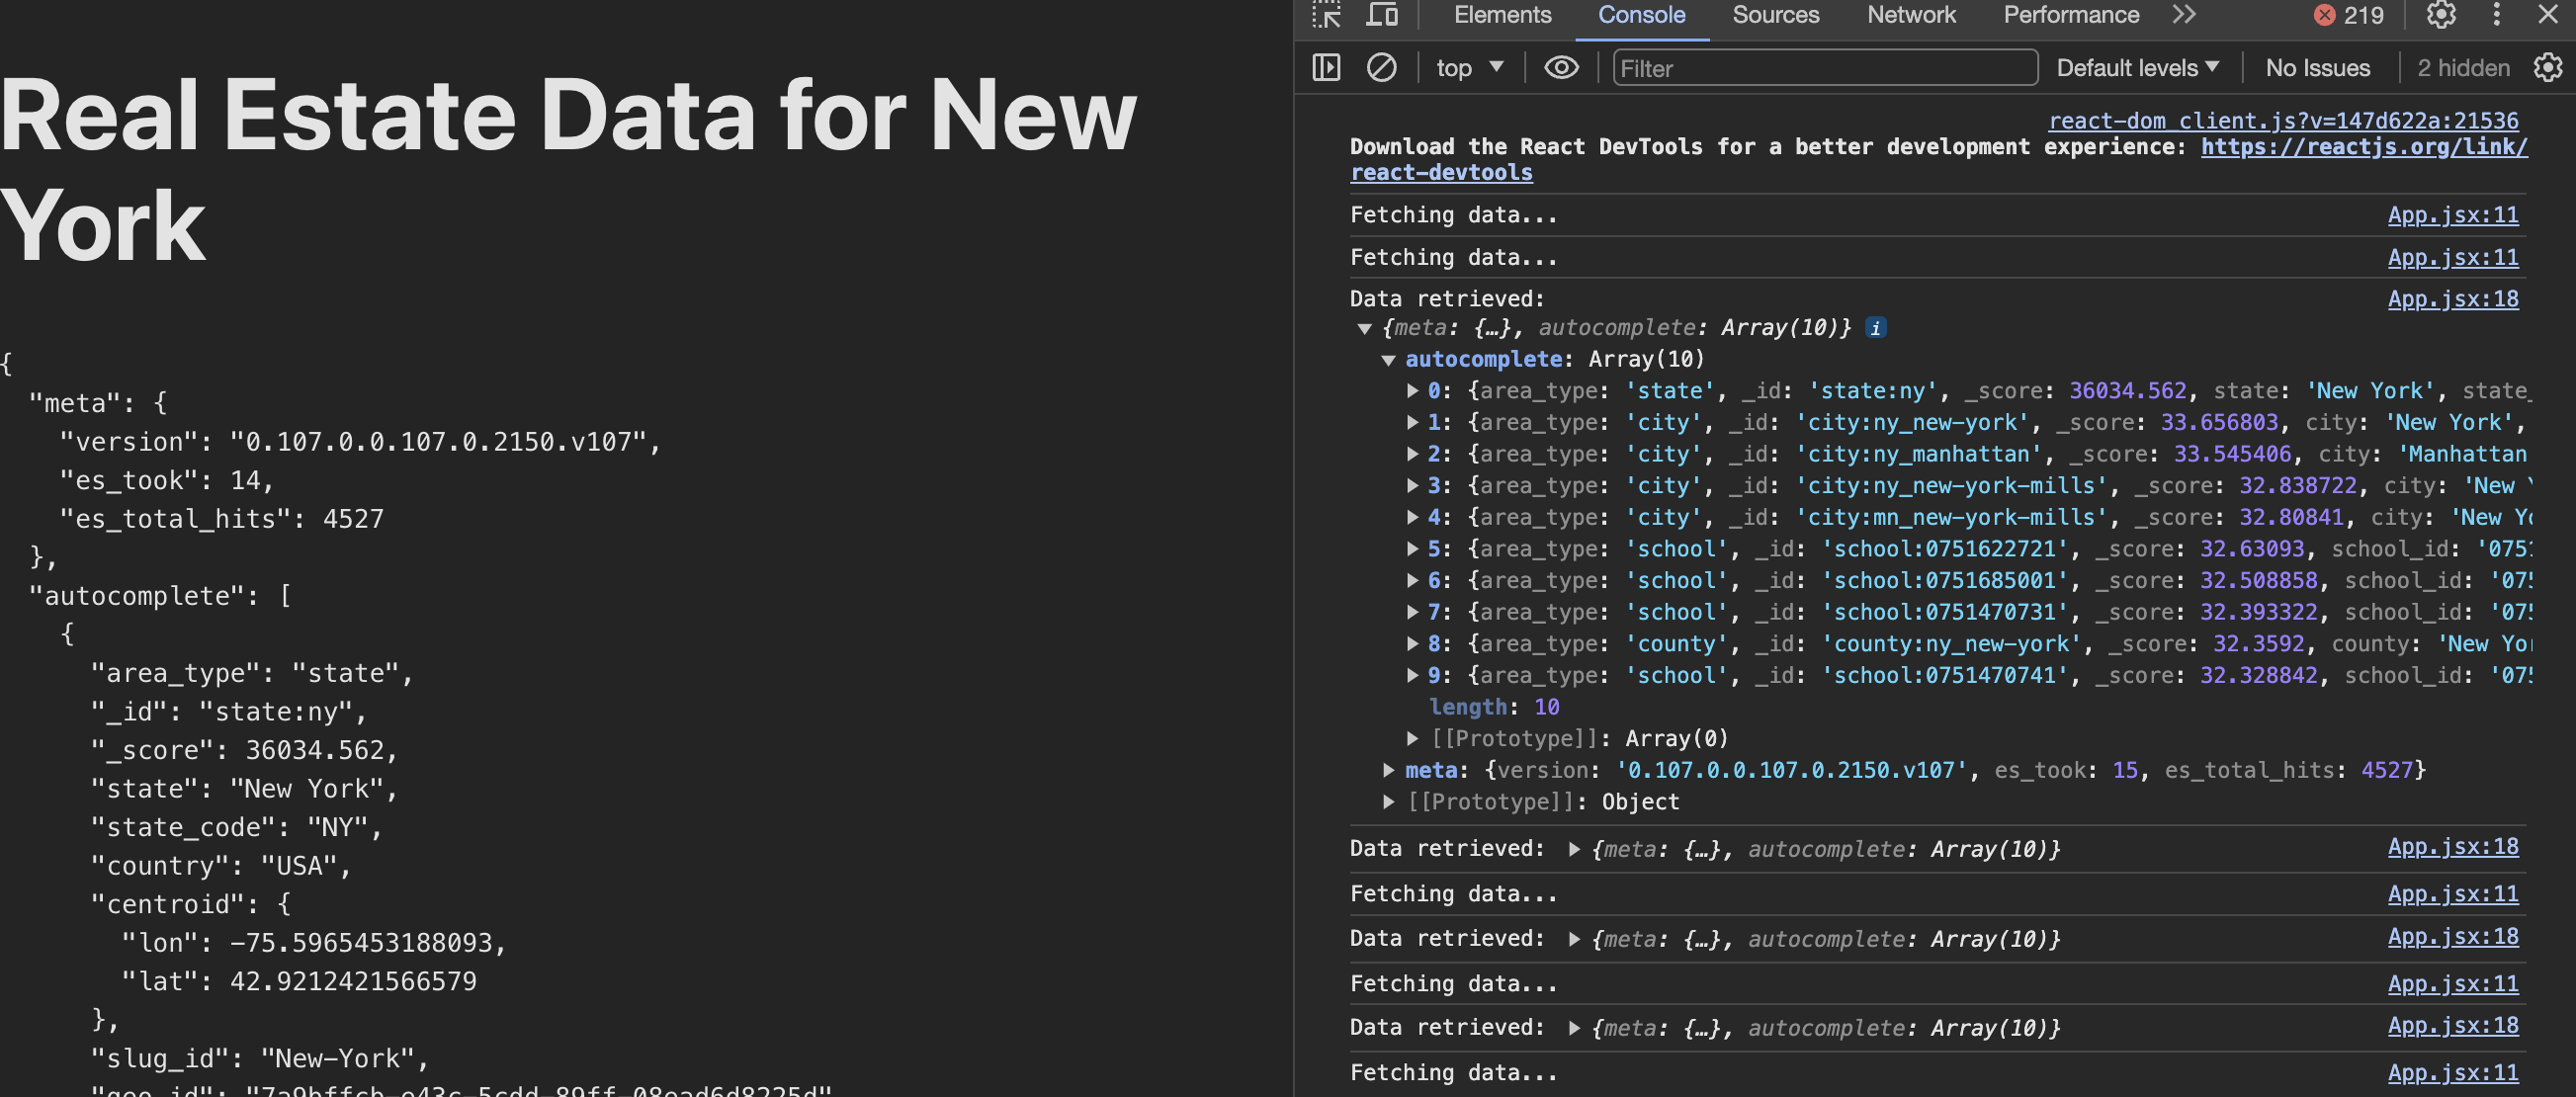
Task: Close the DevTools panel
Action: click(x=2548, y=14)
